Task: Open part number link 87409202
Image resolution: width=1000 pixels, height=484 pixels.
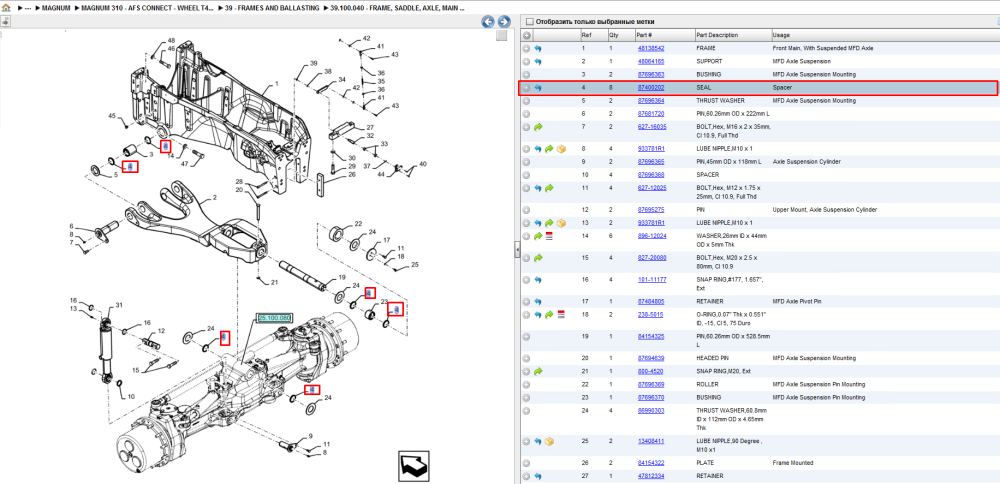Action: [x=651, y=88]
